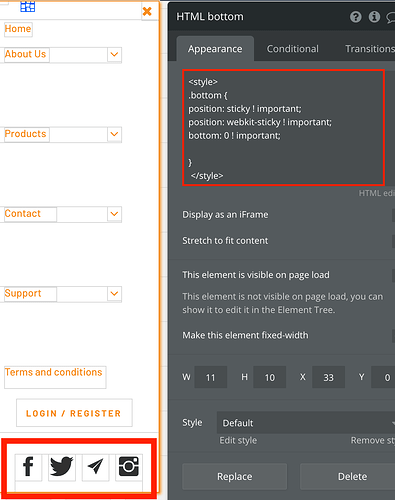Click the LOGIN / REGISTER button
Viewport: 395px width, 500px height.
point(74,413)
